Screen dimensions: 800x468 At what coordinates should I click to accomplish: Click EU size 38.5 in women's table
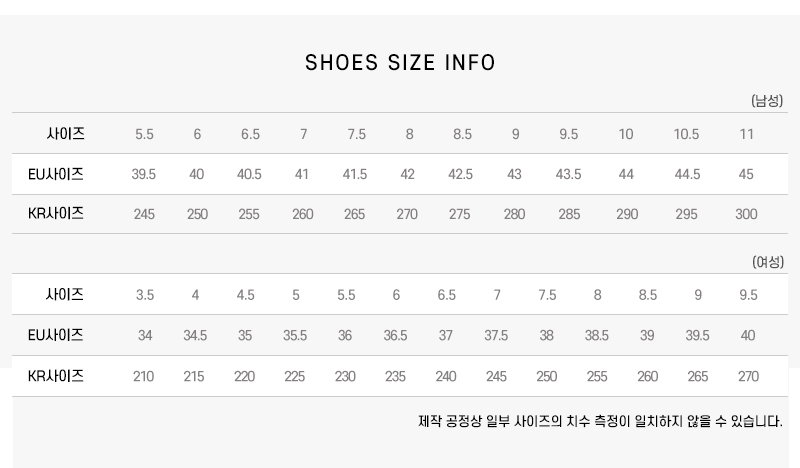(x=597, y=335)
